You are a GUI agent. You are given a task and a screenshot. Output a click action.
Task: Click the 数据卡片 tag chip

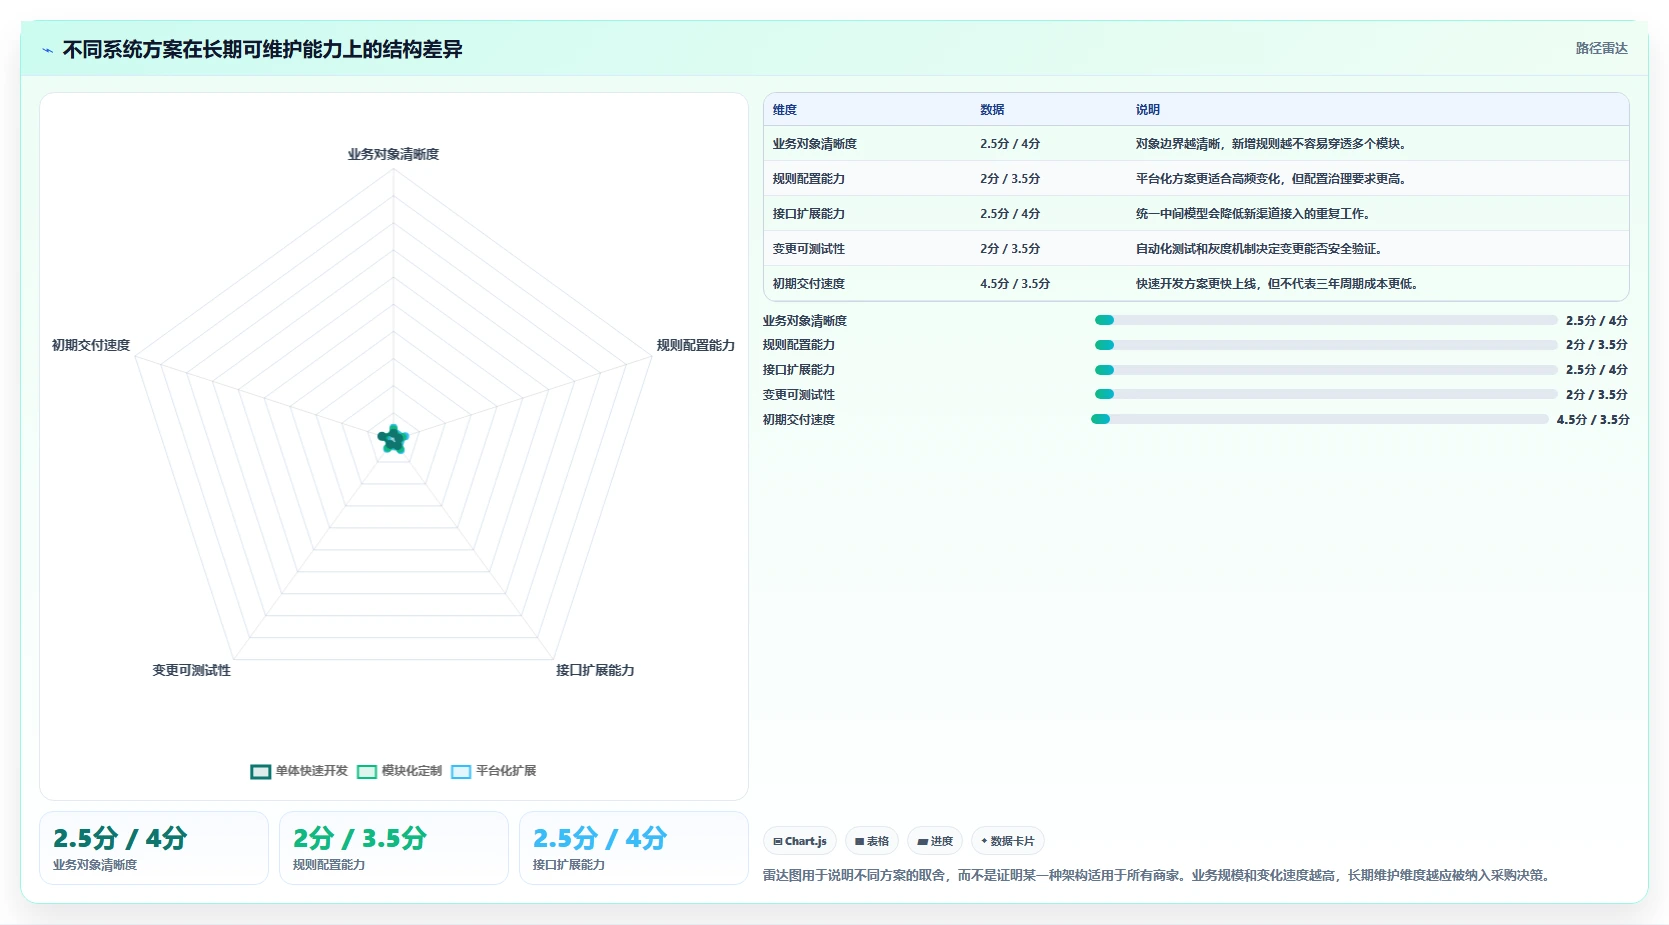tap(1008, 841)
